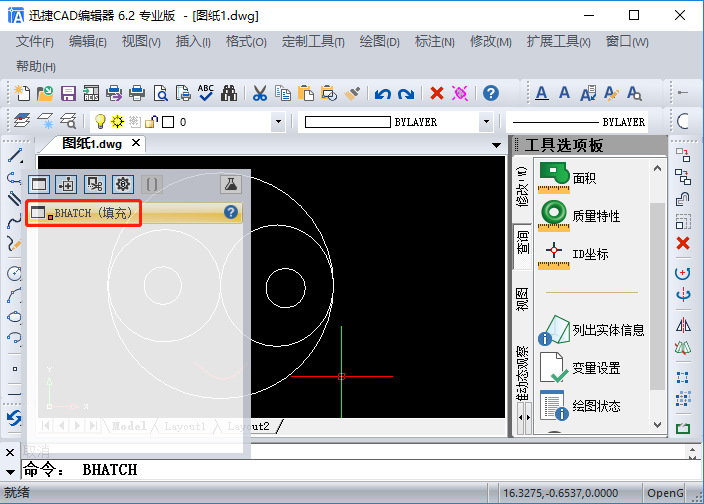Run spell check with ABC icon
This screenshot has width=704, height=504.
coord(206,93)
